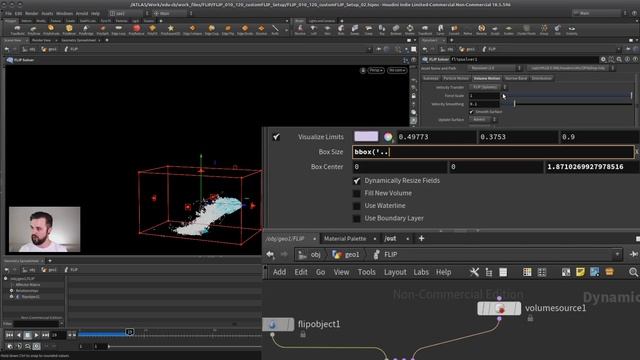Viewport: 640px width, 360px height.
Task: Click the viewport lock icon on the right toolbar
Action: tap(413, 96)
